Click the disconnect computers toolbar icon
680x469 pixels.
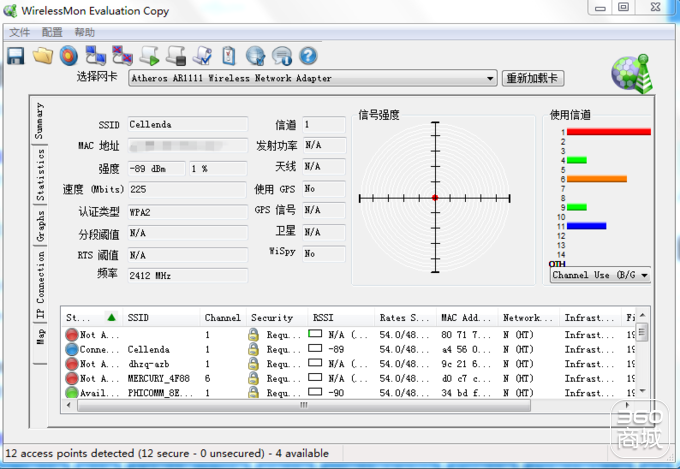[122, 56]
